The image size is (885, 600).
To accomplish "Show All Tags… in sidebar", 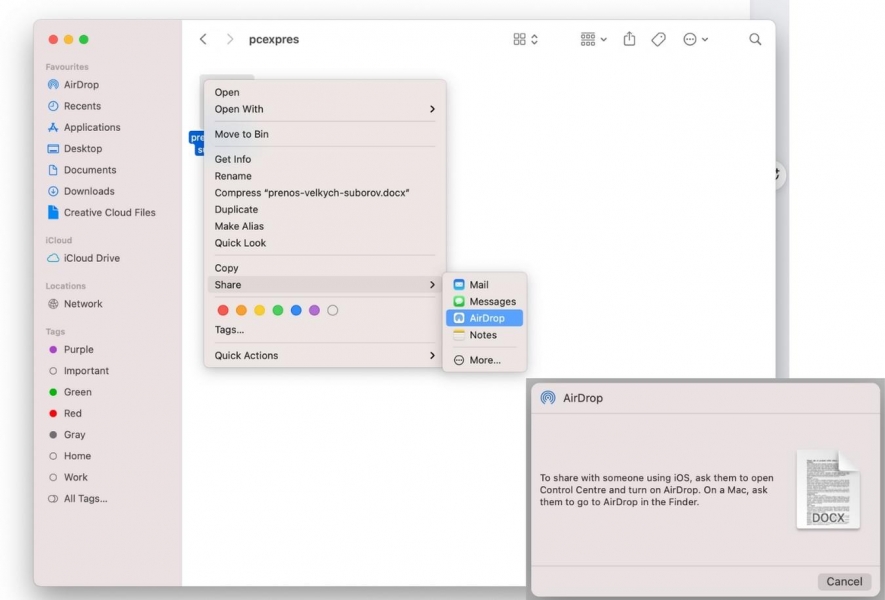I will coord(77,499).
